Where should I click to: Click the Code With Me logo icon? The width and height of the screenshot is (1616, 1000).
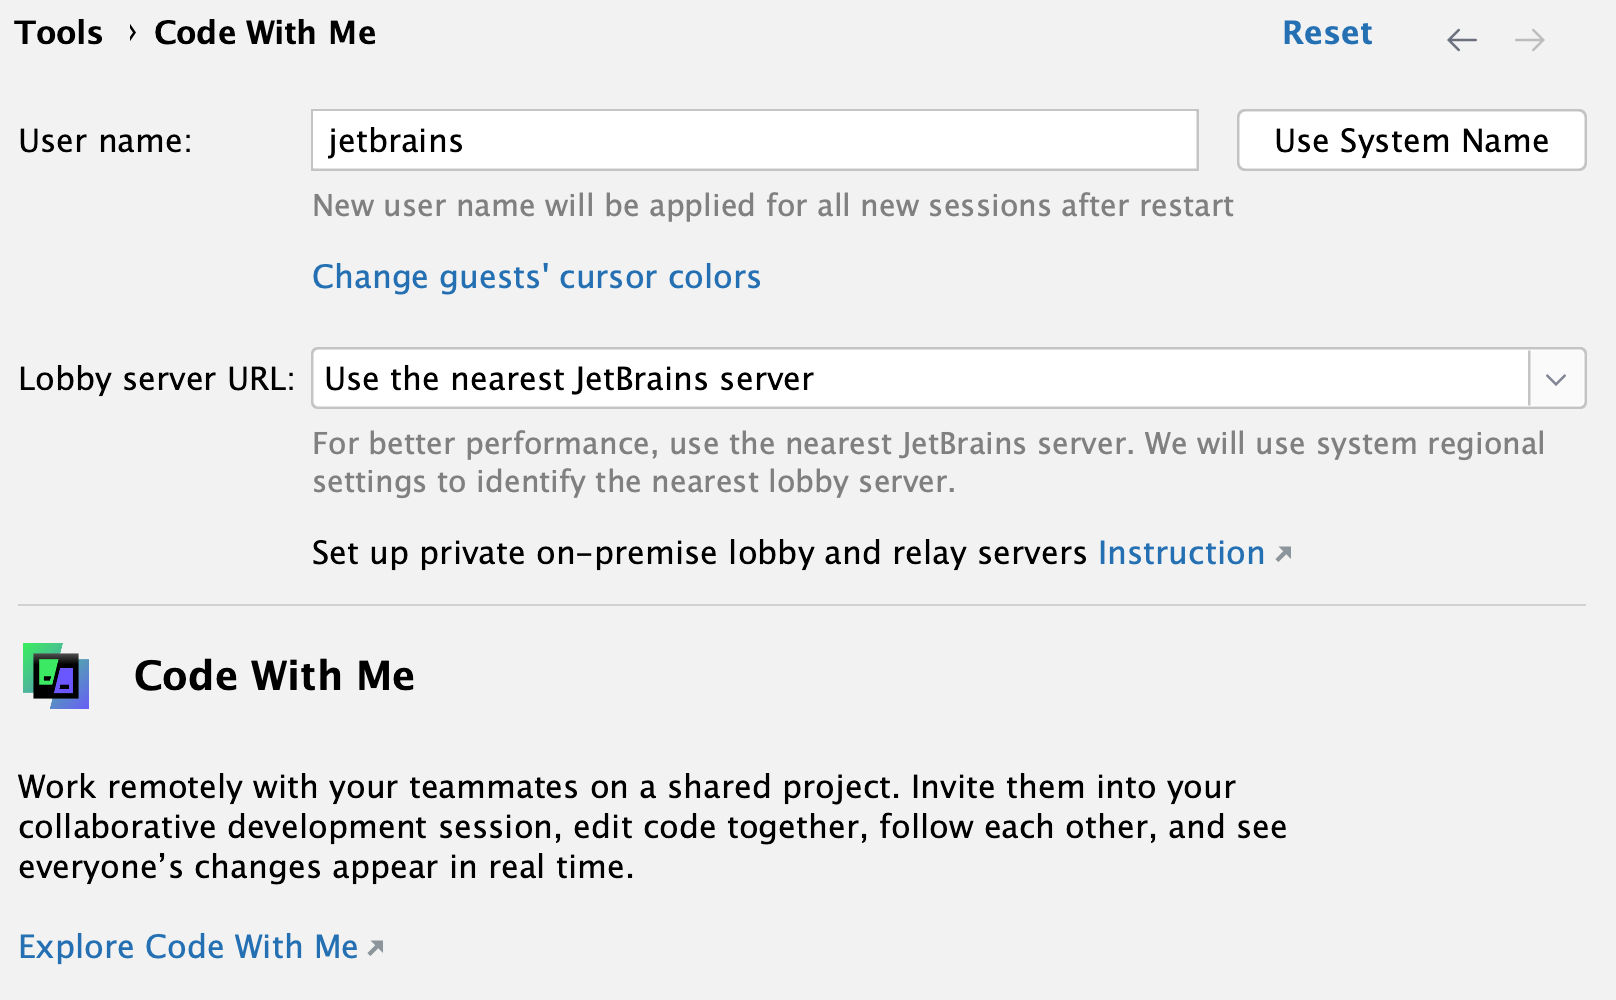[x=56, y=676]
